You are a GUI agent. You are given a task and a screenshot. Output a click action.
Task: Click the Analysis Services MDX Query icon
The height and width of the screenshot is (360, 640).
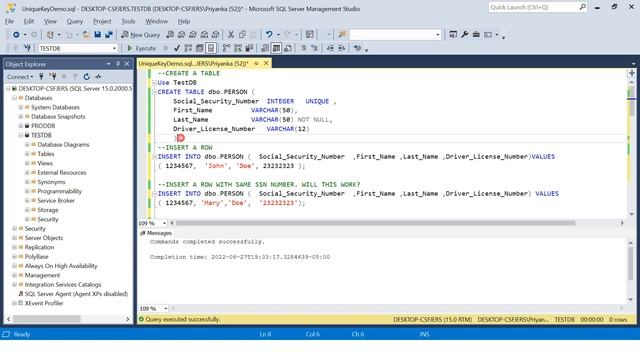click(x=181, y=35)
